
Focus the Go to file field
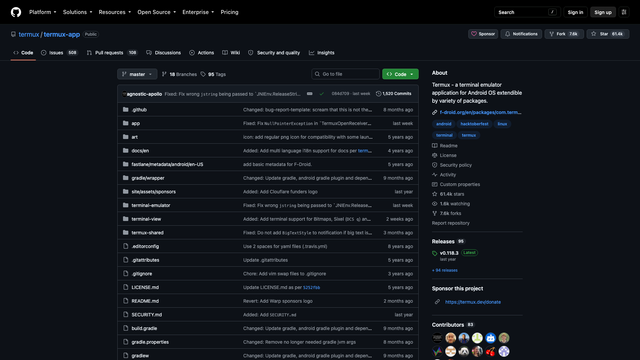345,74
